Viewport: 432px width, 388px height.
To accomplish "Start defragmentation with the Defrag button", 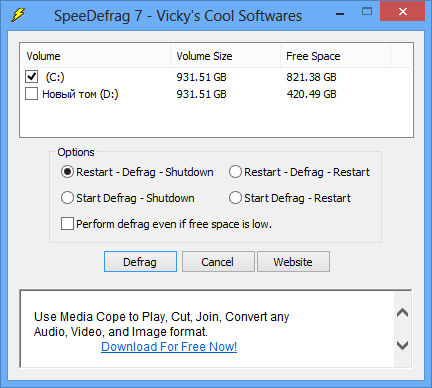I will click(140, 262).
